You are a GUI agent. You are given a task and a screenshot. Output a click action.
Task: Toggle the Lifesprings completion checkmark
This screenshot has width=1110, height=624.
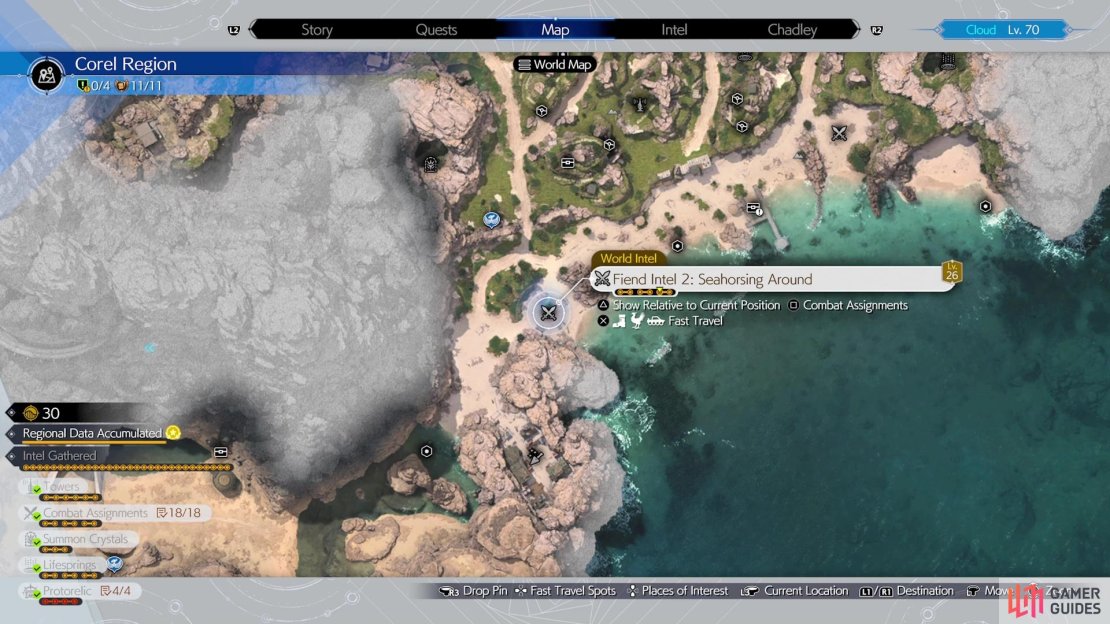point(35,568)
